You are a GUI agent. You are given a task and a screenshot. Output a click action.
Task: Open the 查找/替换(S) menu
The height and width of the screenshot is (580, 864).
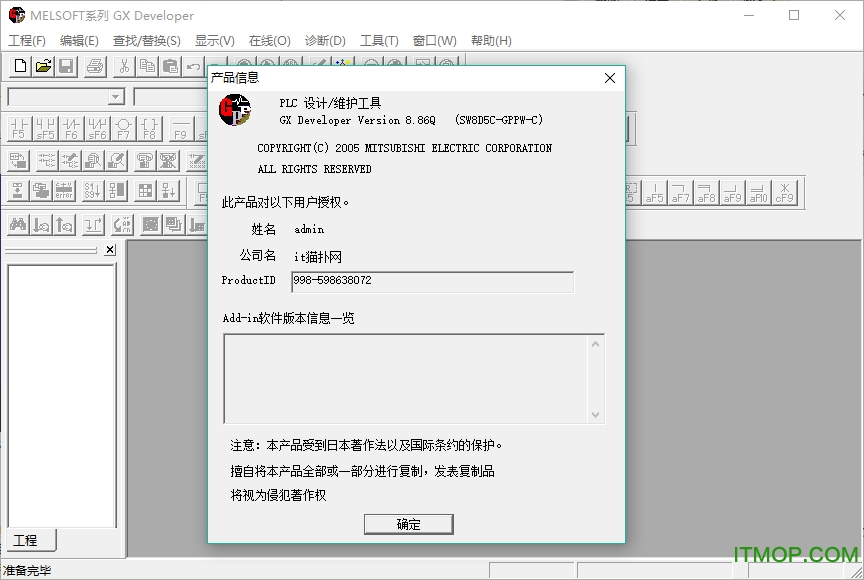coord(147,41)
